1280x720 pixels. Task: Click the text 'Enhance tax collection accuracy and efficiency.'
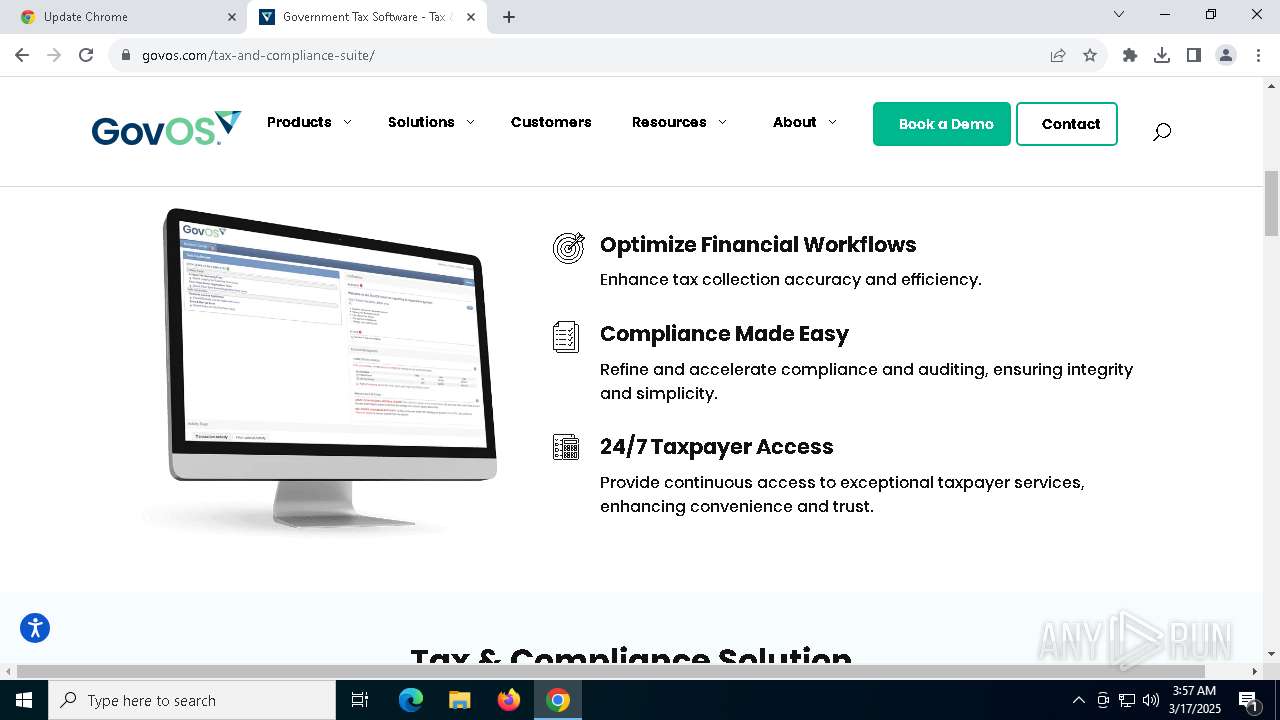pyautogui.click(x=791, y=280)
